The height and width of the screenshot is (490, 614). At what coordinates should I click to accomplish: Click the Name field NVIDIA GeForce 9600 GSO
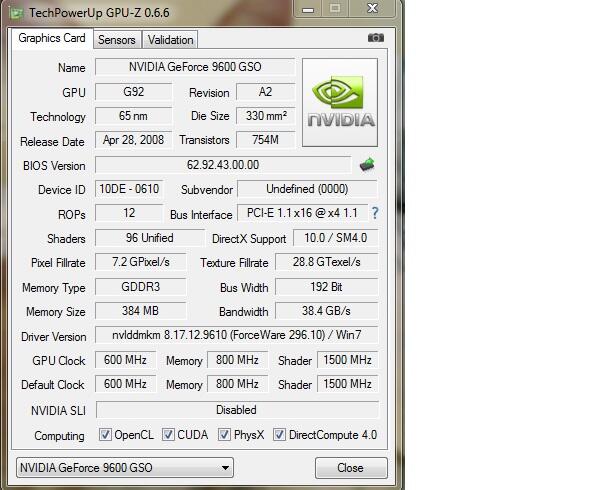click(195, 67)
